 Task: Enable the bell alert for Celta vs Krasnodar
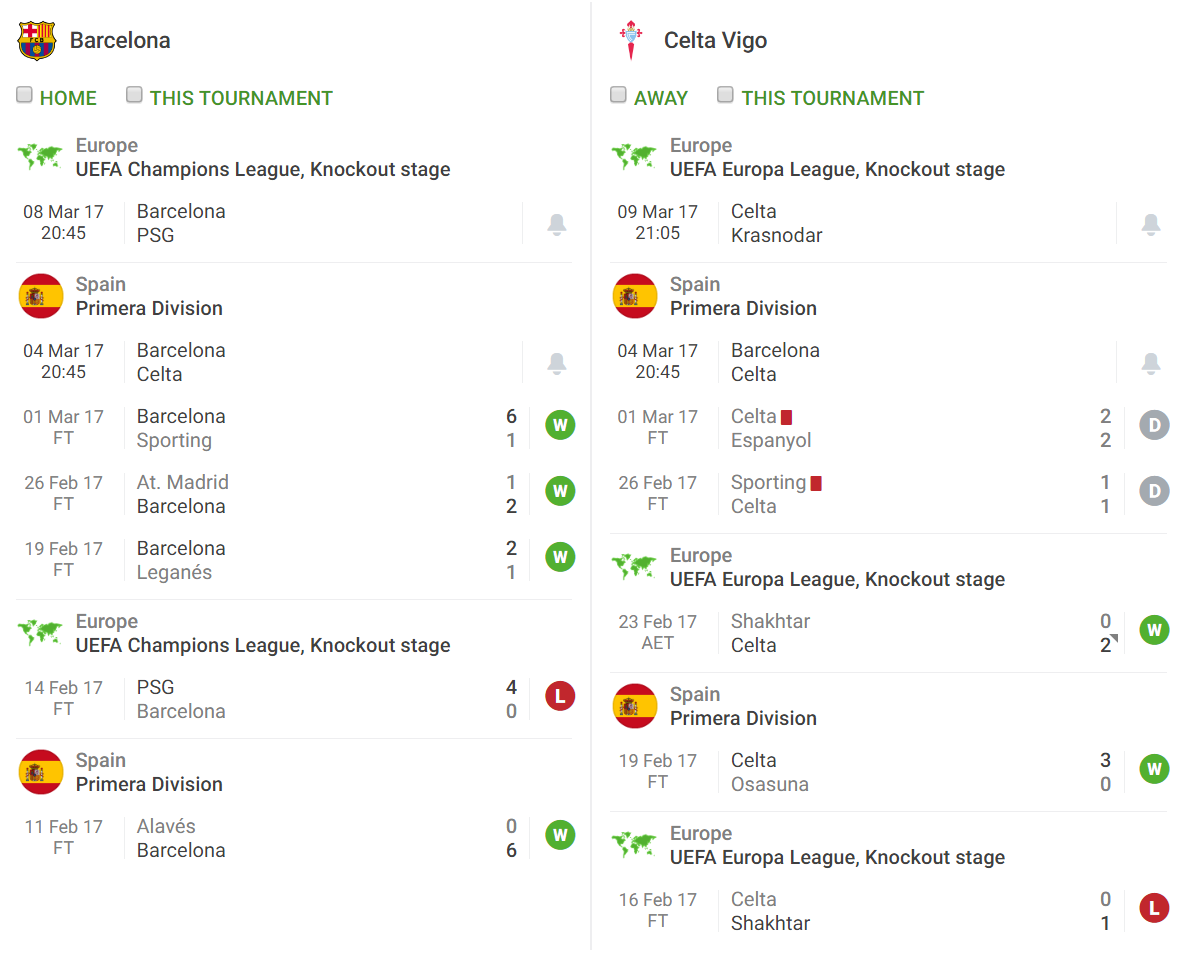pos(1151,224)
